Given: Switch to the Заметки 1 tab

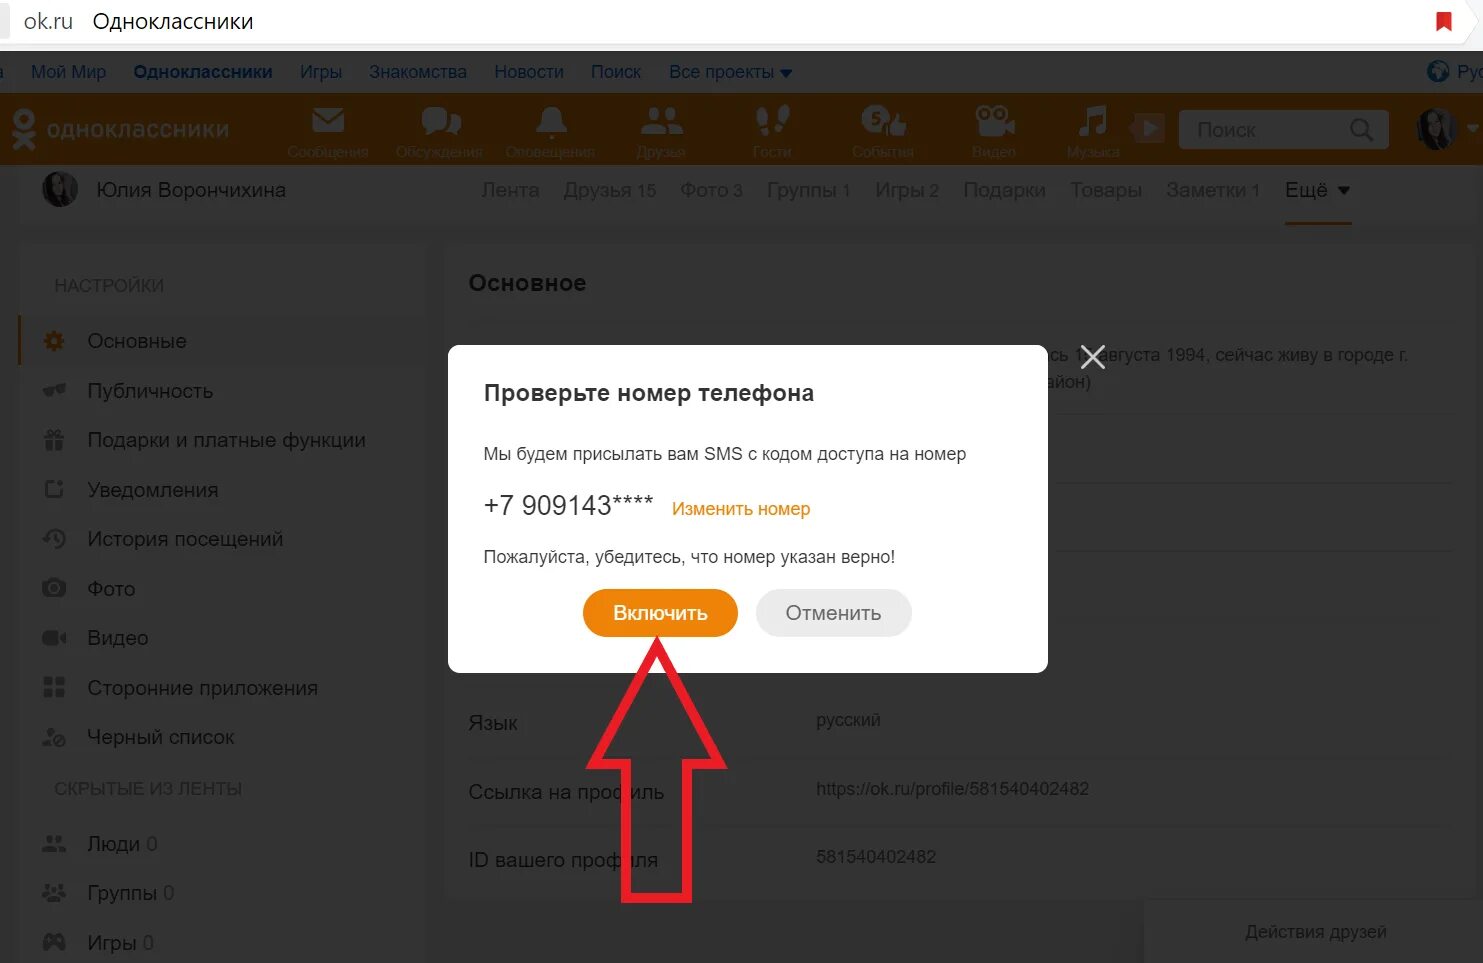Looking at the screenshot, I should coord(1213,190).
